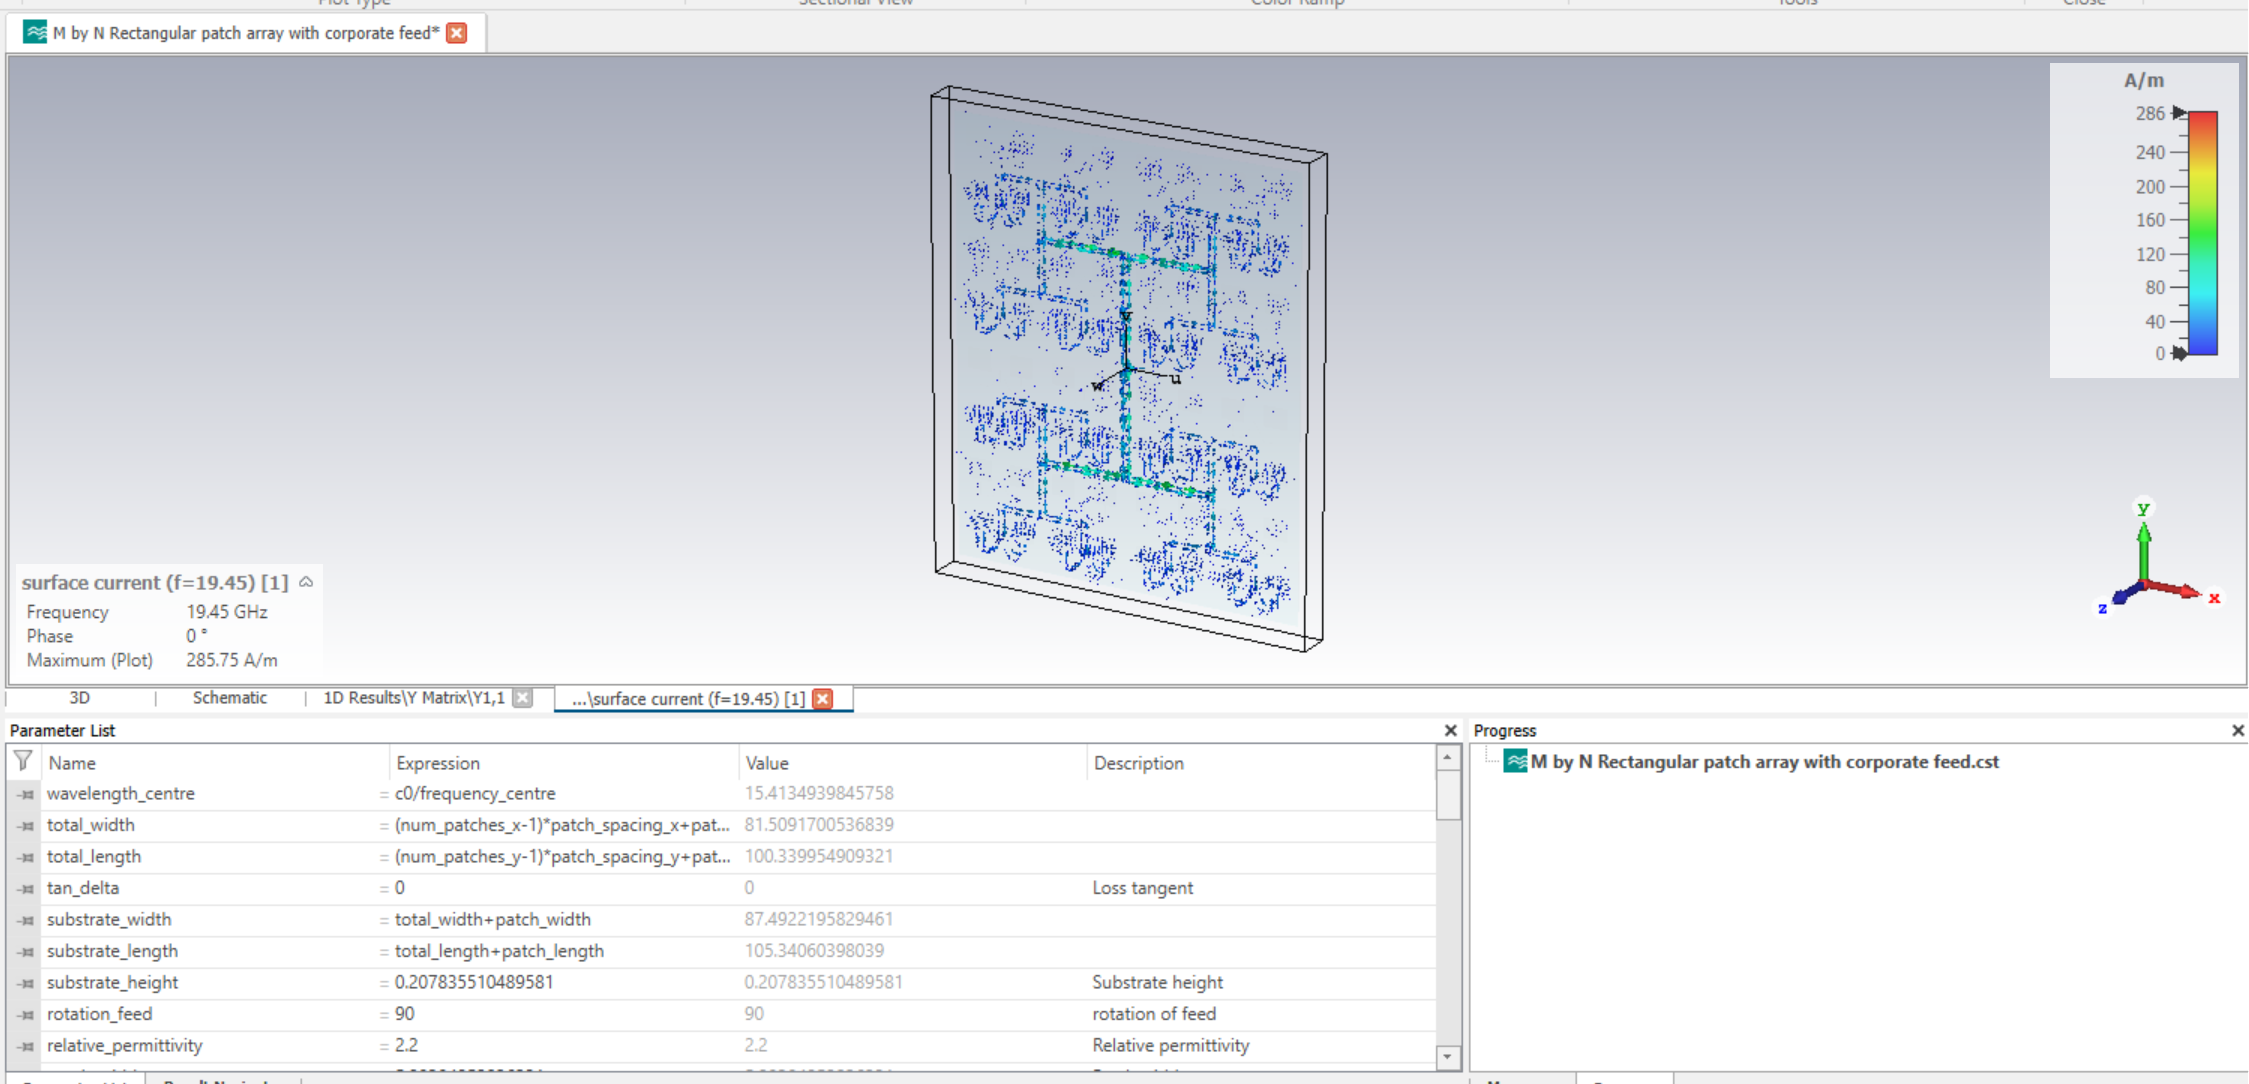Click the parameter filter funnel icon
The width and height of the screenshot is (2249, 1084).
(x=23, y=762)
